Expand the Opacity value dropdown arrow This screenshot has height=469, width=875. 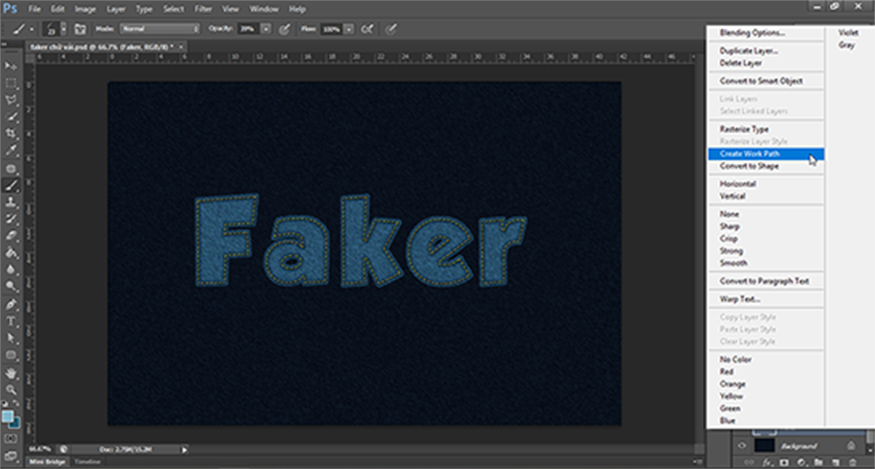[x=266, y=29]
